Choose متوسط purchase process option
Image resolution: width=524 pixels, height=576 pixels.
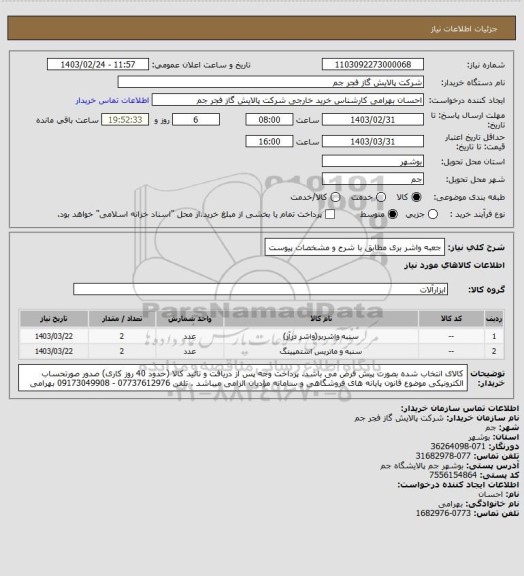(x=393, y=214)
